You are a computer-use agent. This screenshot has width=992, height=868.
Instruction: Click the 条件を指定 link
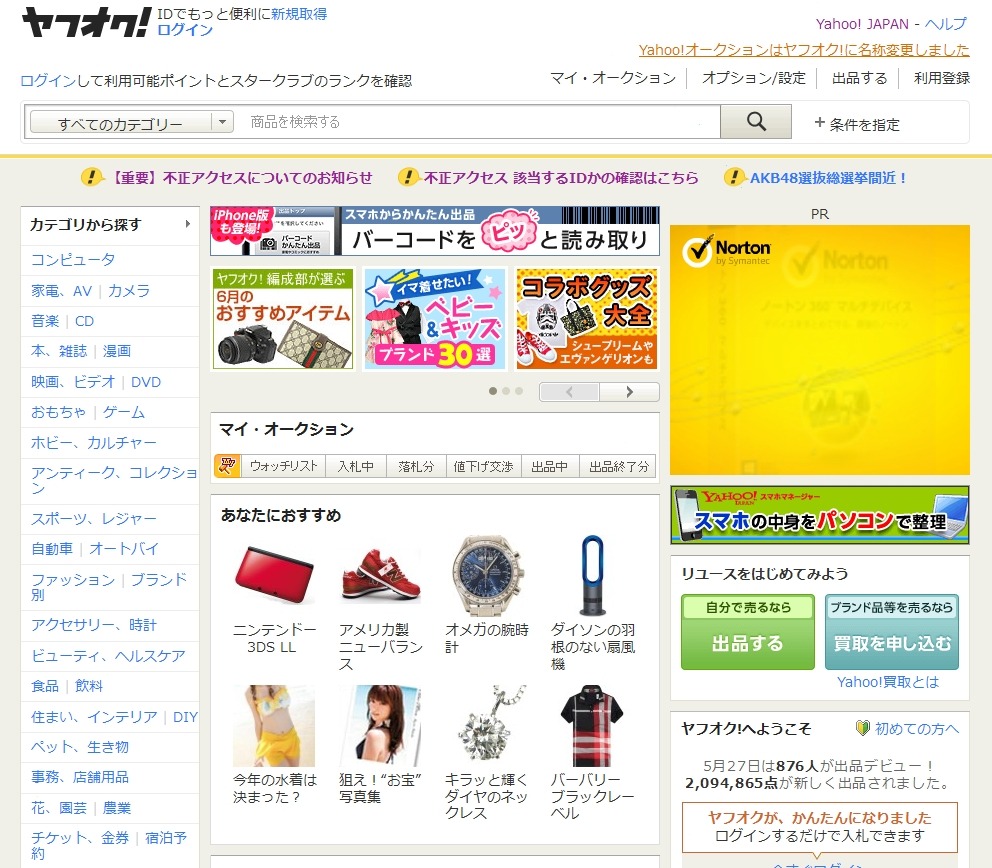[864, 124]
